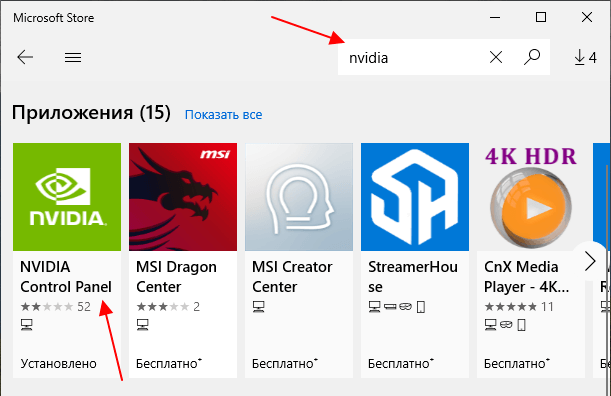Click the NVIDIA Control Panel star rating
Screen dimensions: 611x396
47,307
